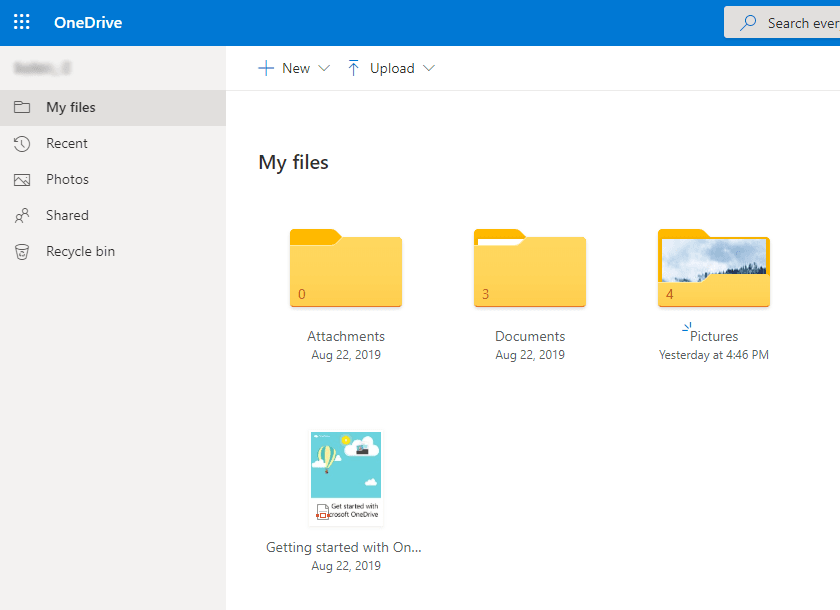This screenshot has width=840, height=610.
Task: Click in the Search everything box
Action: click(x=798, y=22)
